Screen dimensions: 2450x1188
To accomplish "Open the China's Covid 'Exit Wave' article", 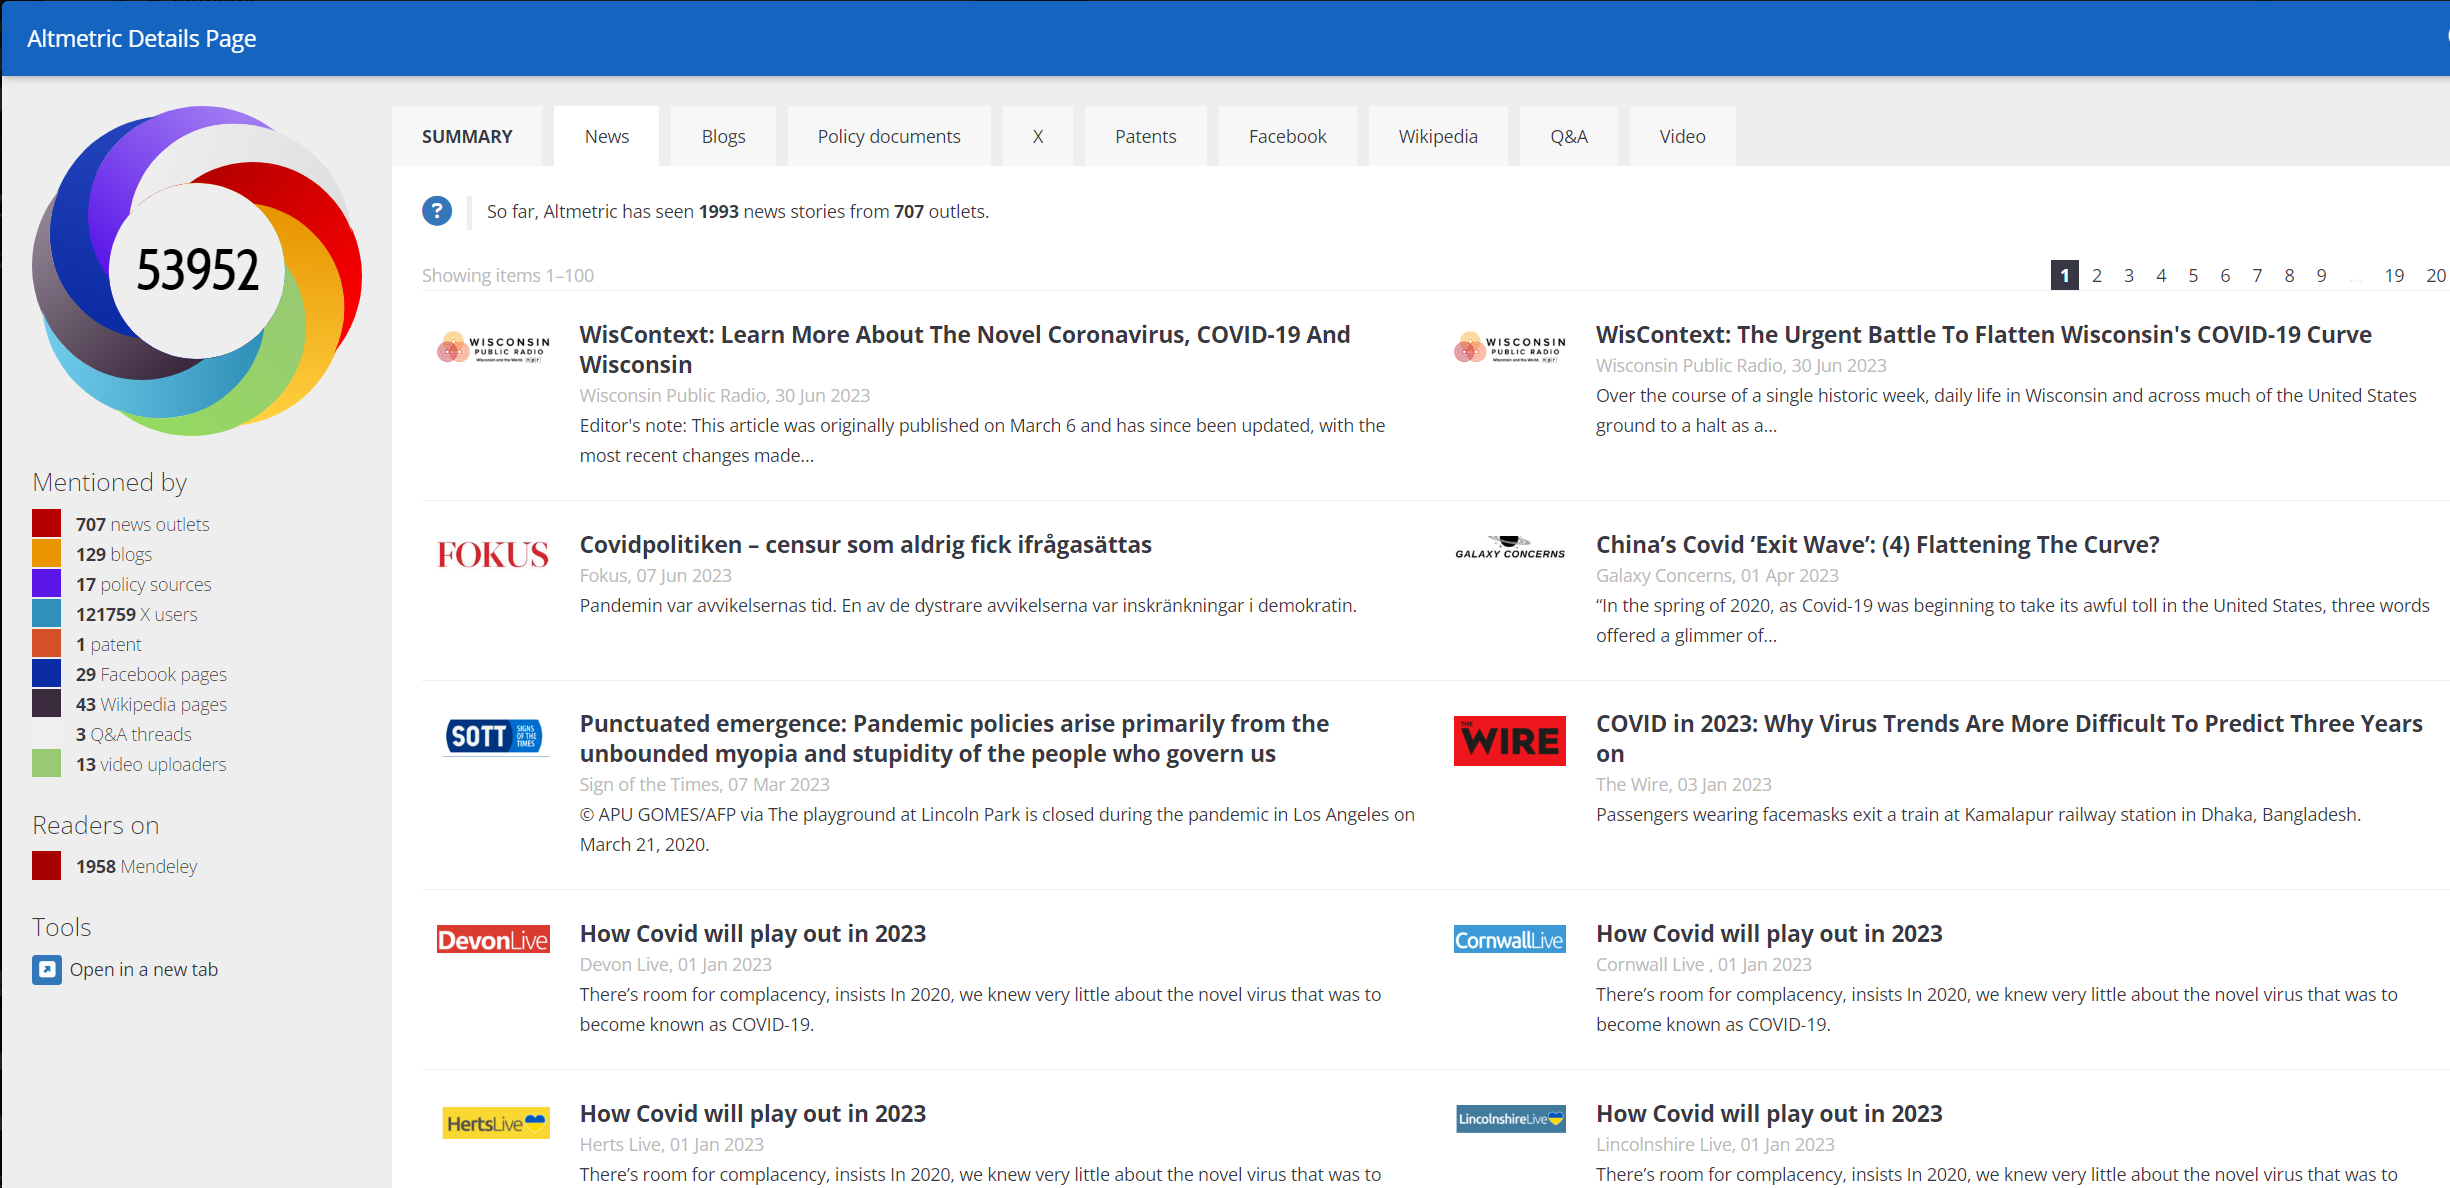I will point(1877,545).
